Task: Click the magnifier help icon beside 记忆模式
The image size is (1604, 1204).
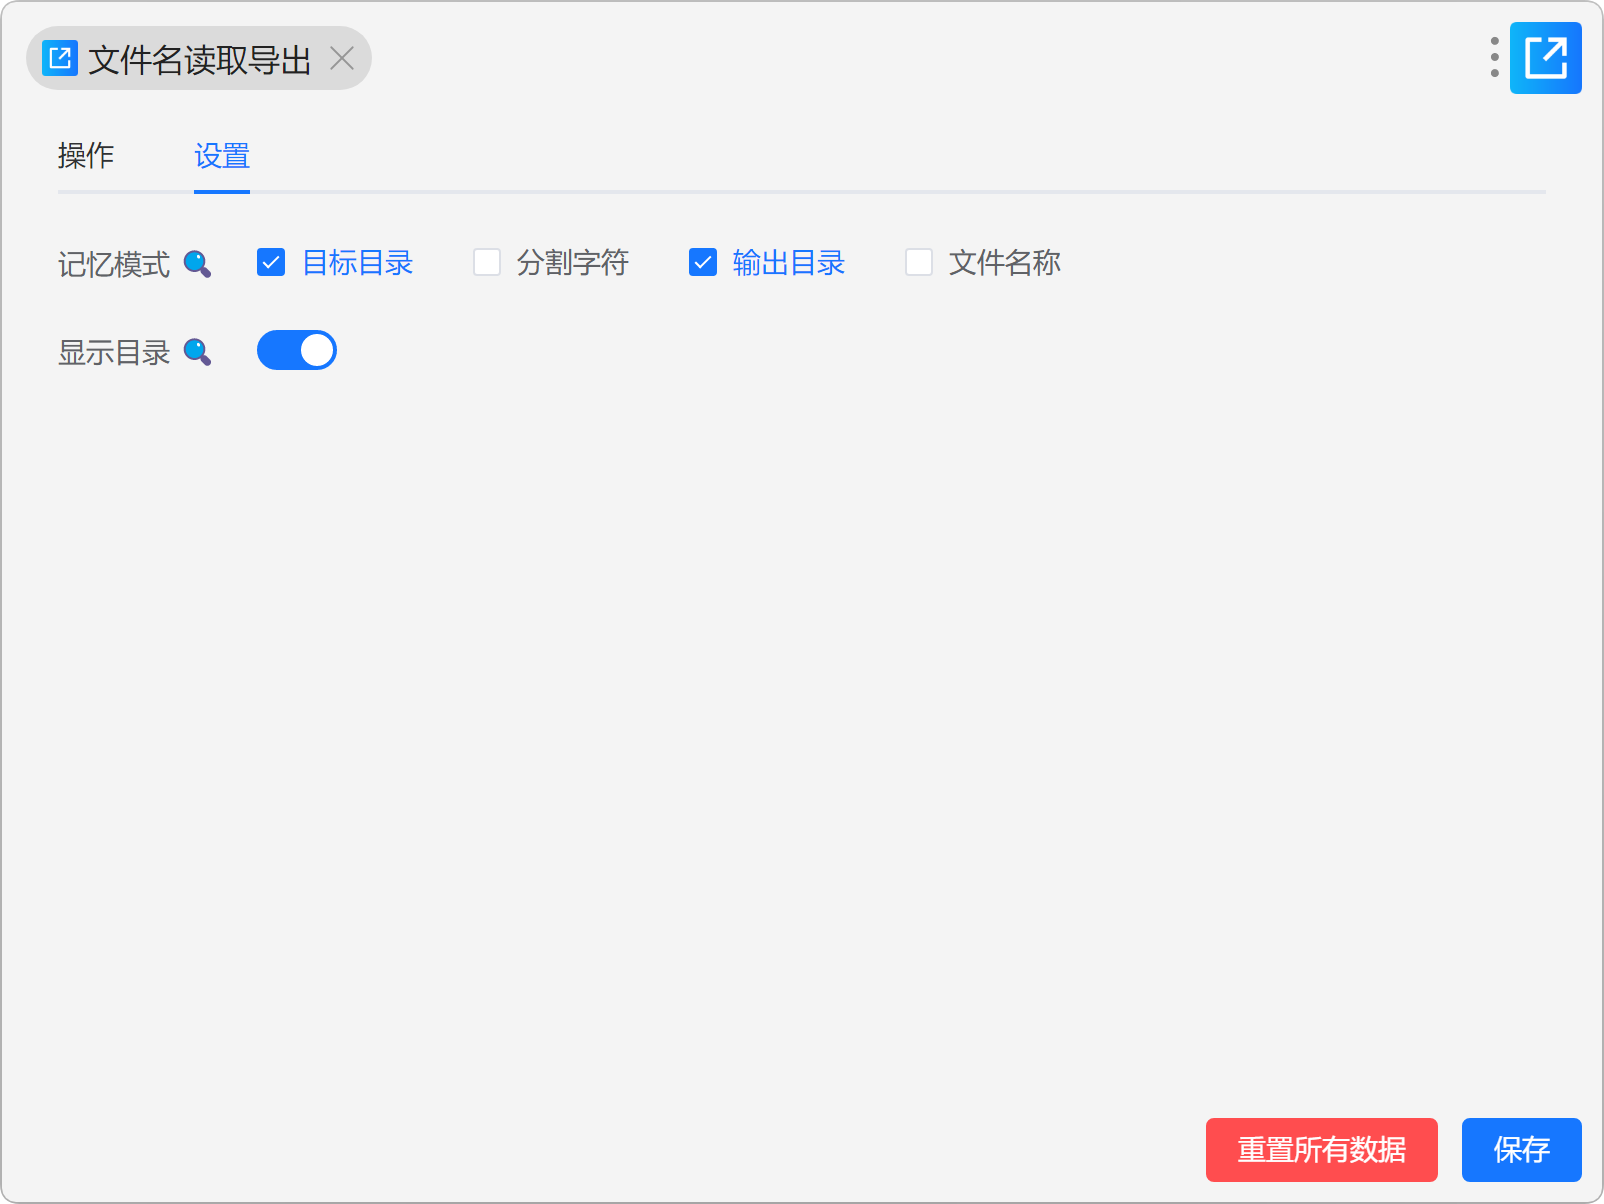Action: [197, 264]
